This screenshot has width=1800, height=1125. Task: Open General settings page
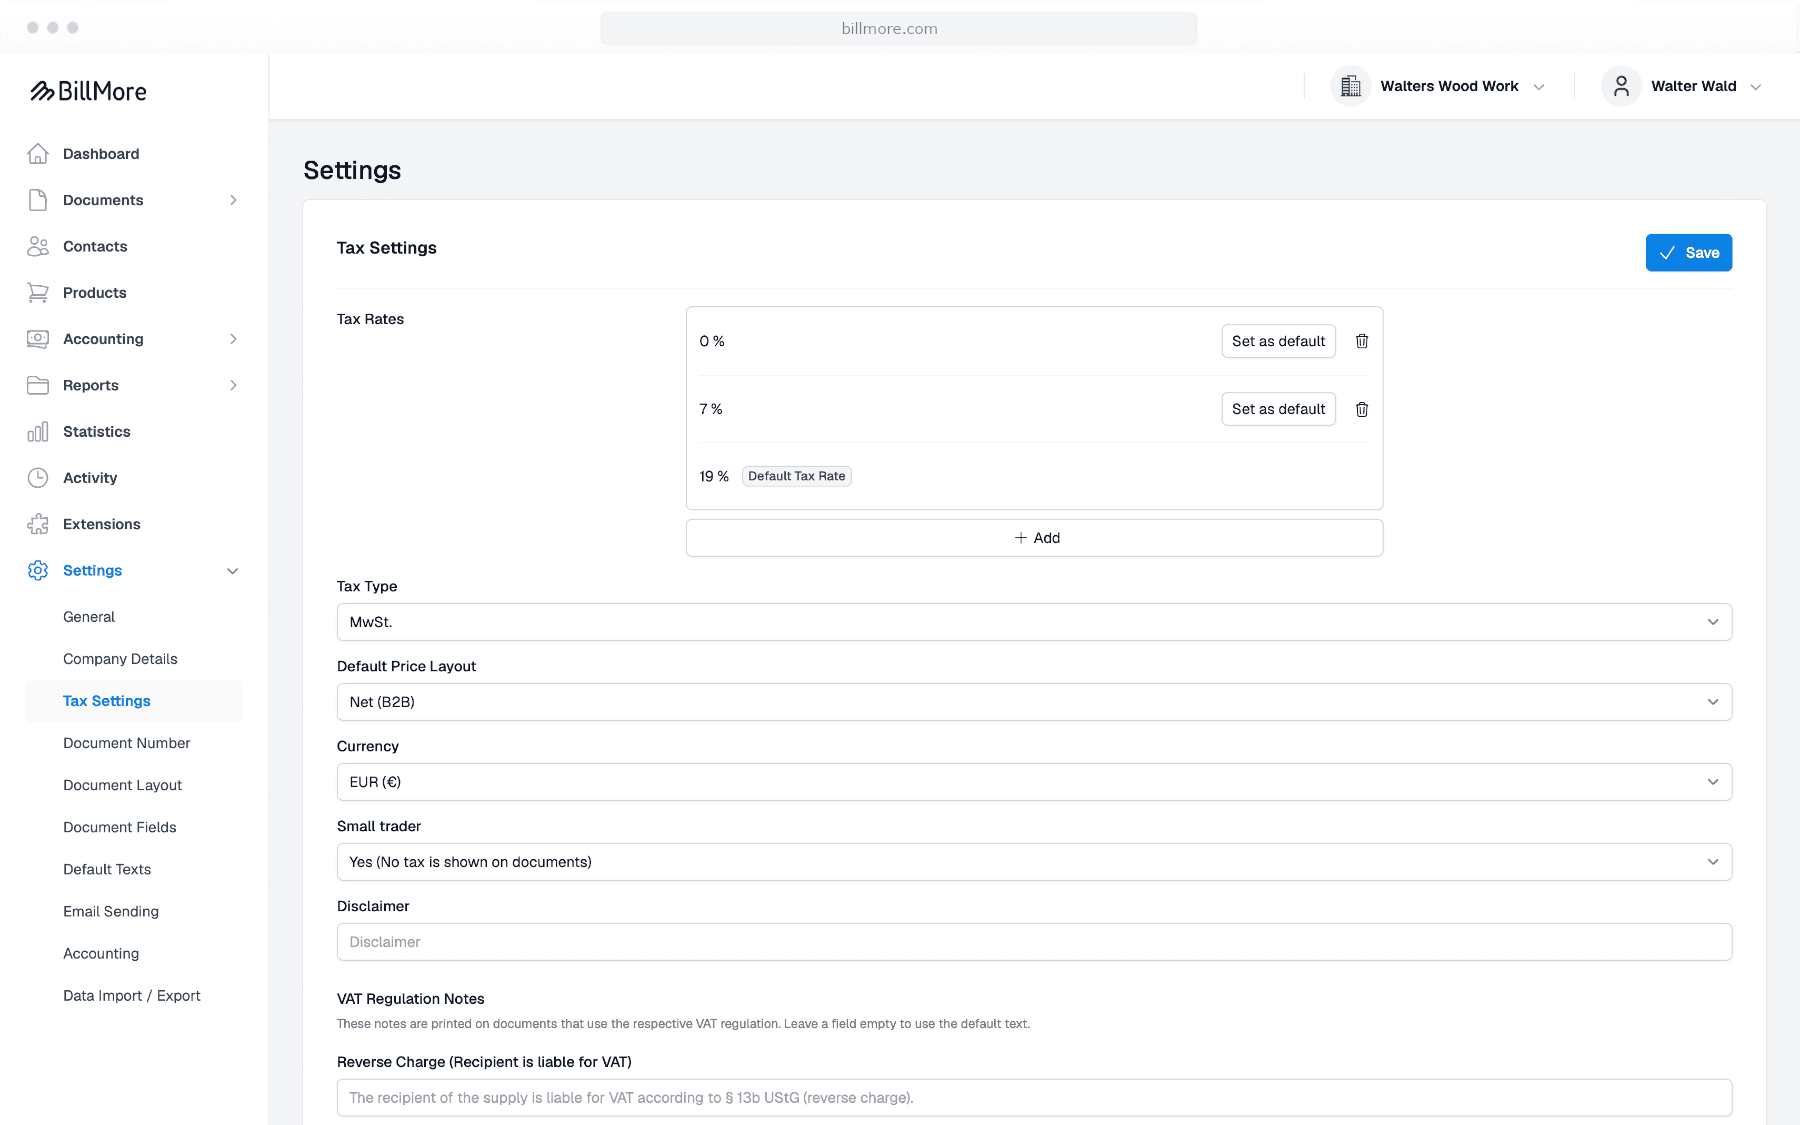[x=89, y=617]
